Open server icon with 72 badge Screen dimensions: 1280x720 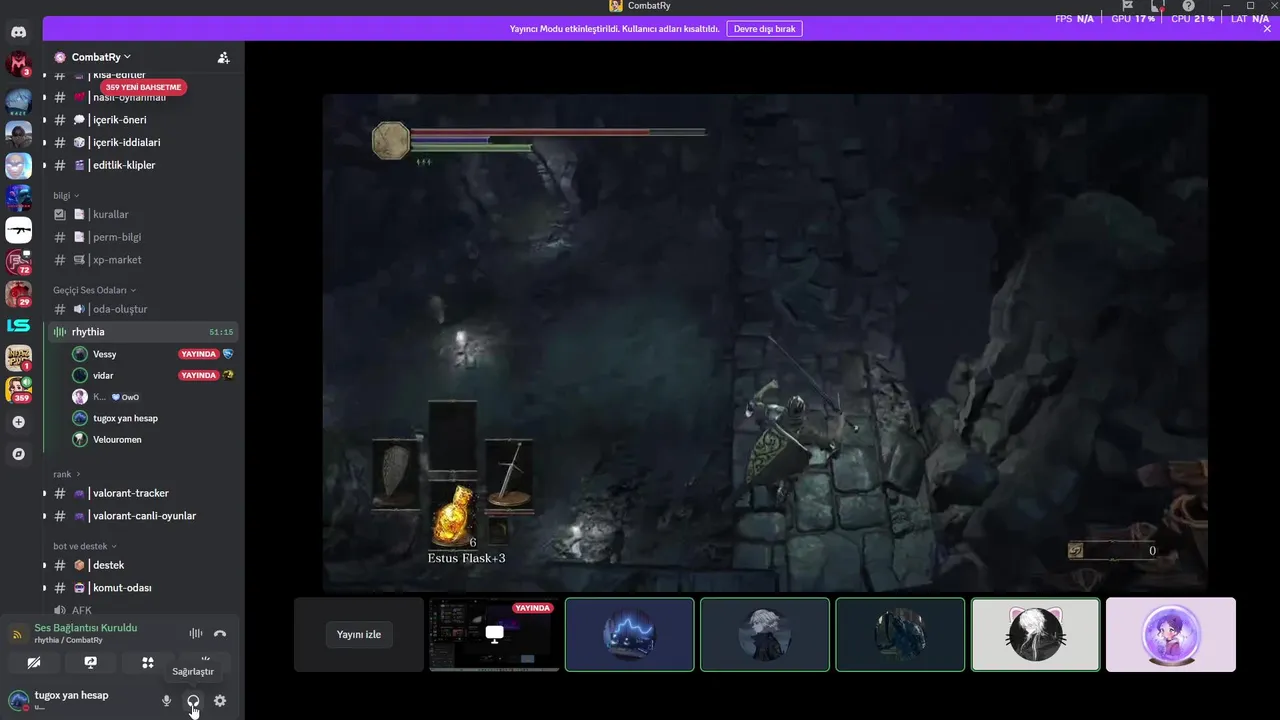point(18,262)
